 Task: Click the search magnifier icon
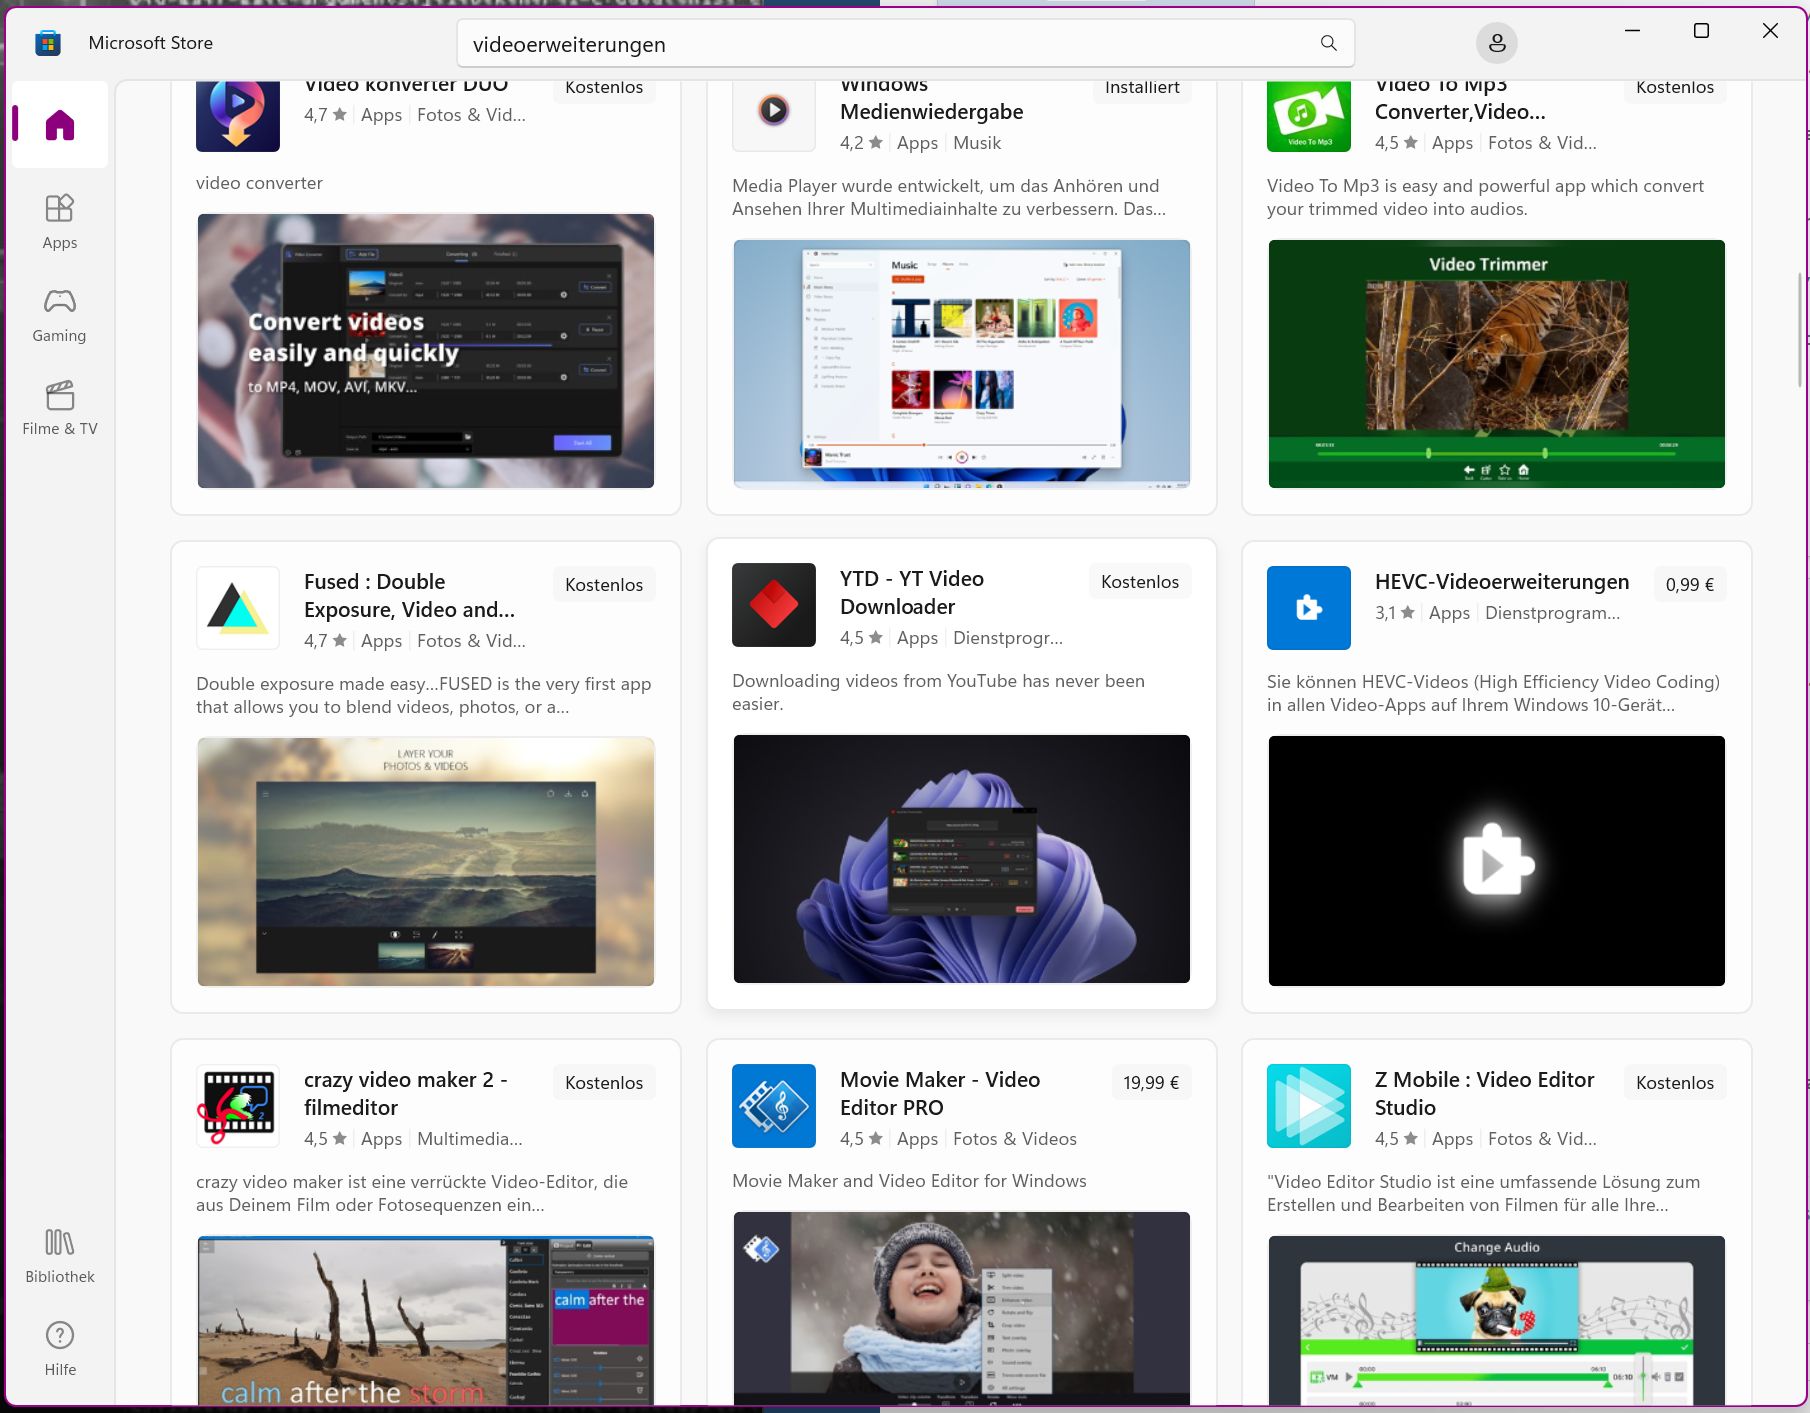tap(1328, 43)
